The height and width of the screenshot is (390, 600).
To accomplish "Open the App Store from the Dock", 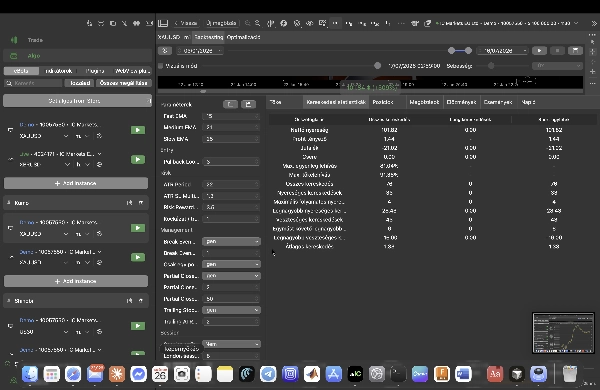I will coord(333,374).
